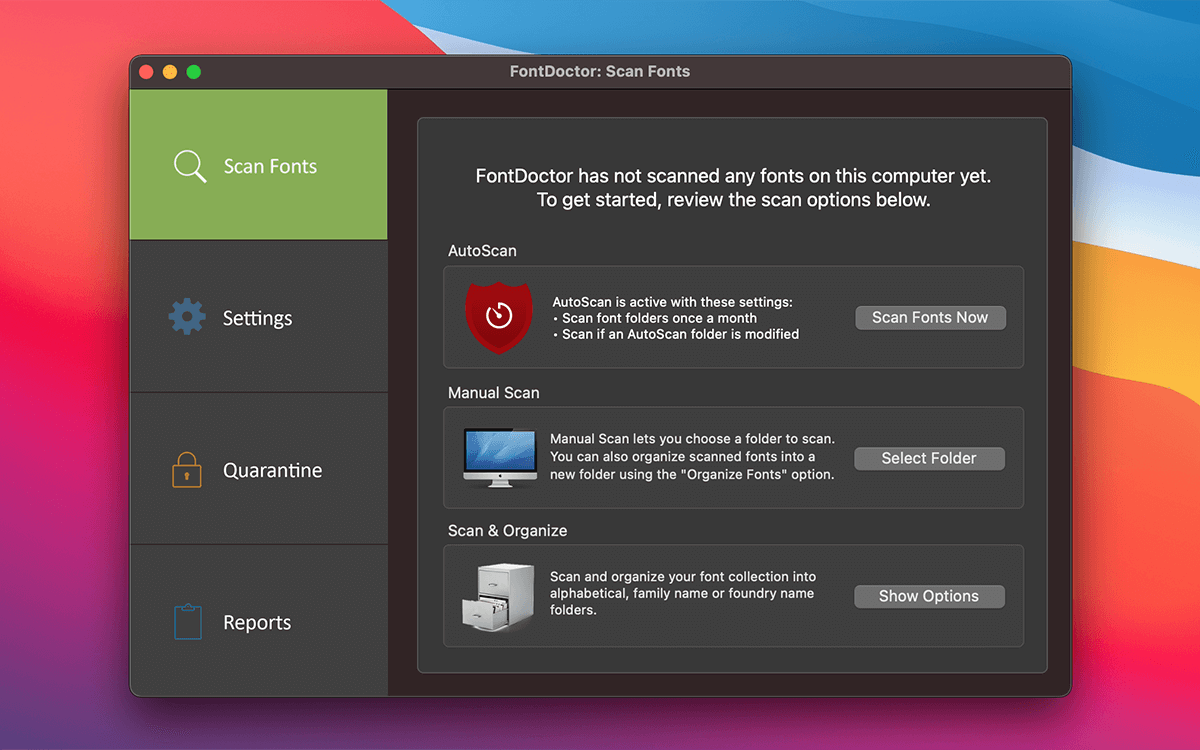The image size is (1200, 750).
Task: Click the file cabinet Scan & Organize icon
Action: click(497, 597)
